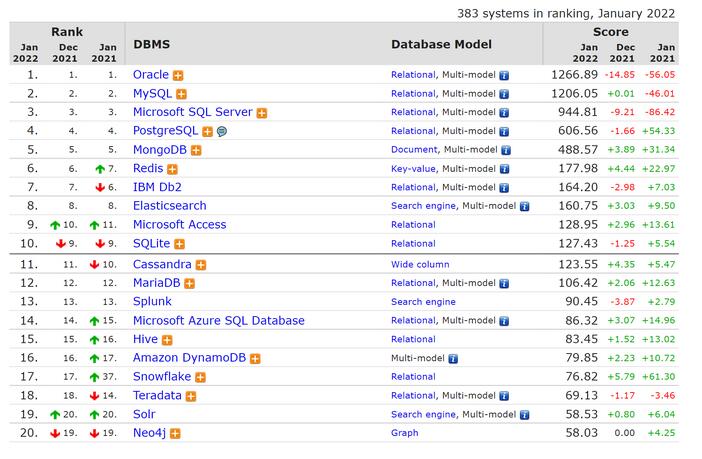The width and height of the screenshot is (702, 459).
Task: Click the info icon after MongoDB's Document, Multi-model
Action: [x=506, y=150]
